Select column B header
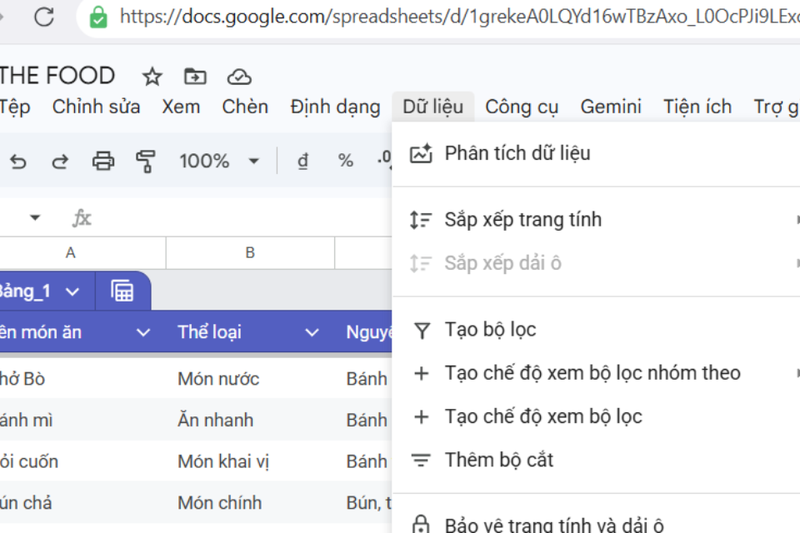Screen dimensions: 800x533 coord(250,252)
